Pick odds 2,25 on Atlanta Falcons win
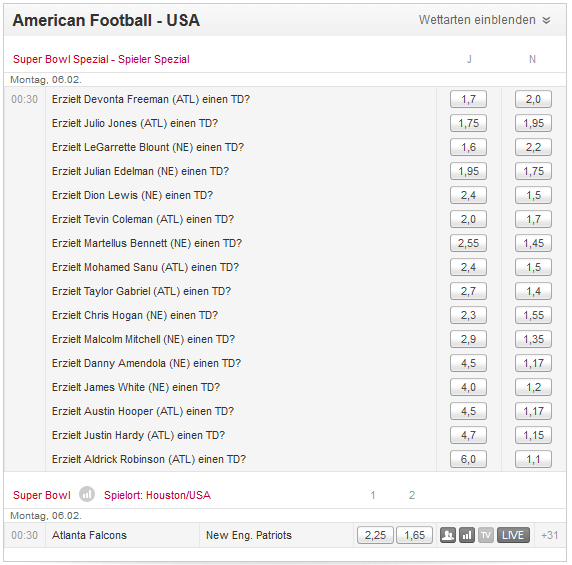Viewport: 572px width, 565px height. pyautogui.click(x=375, y=535)
